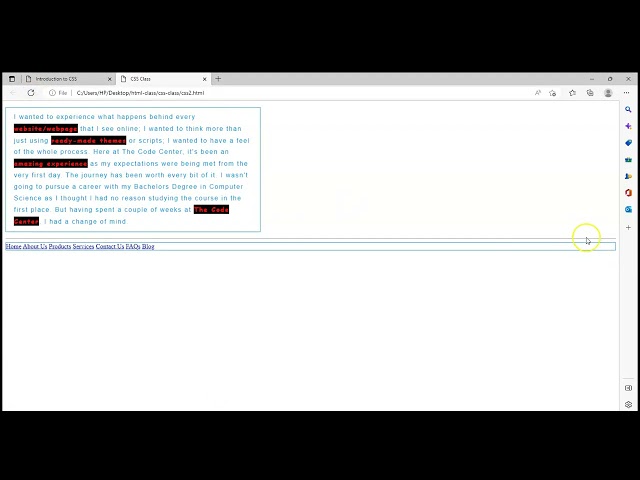Close the CSS Class tab
The height and width of the screenshot is (480, 640).
coord(204,79)
